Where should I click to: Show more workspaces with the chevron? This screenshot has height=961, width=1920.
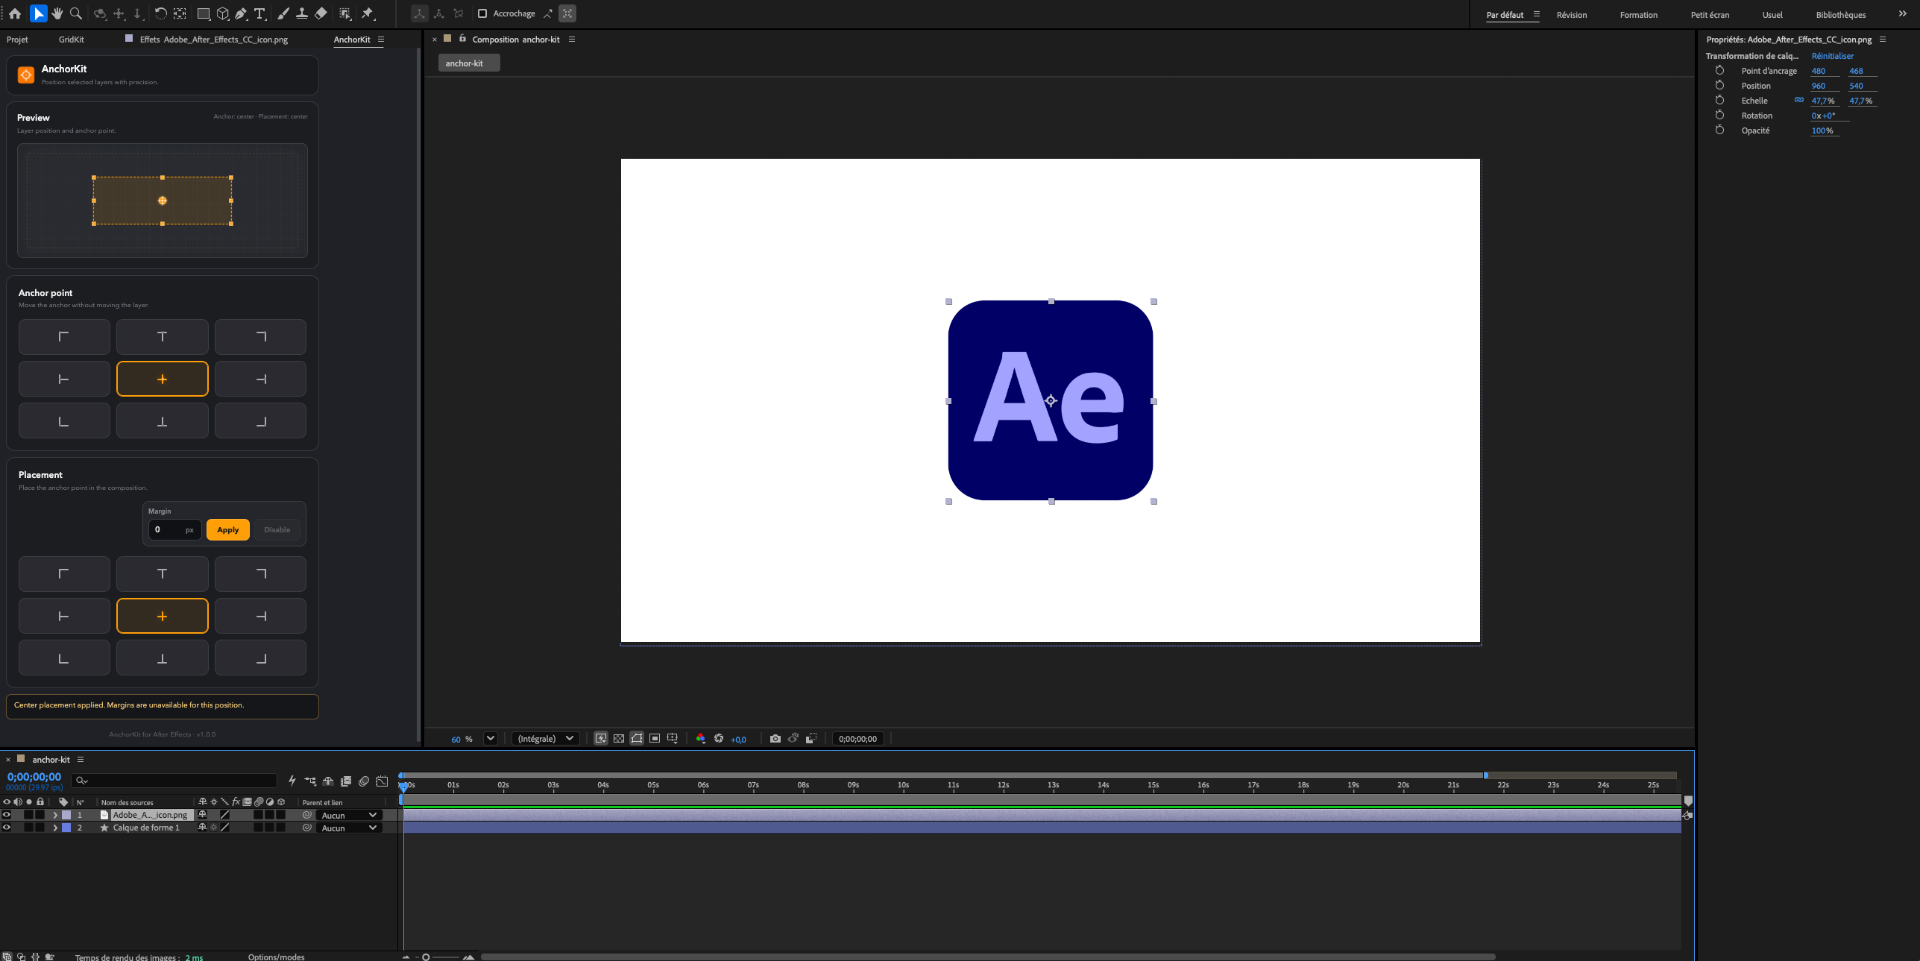point(1902,14)
